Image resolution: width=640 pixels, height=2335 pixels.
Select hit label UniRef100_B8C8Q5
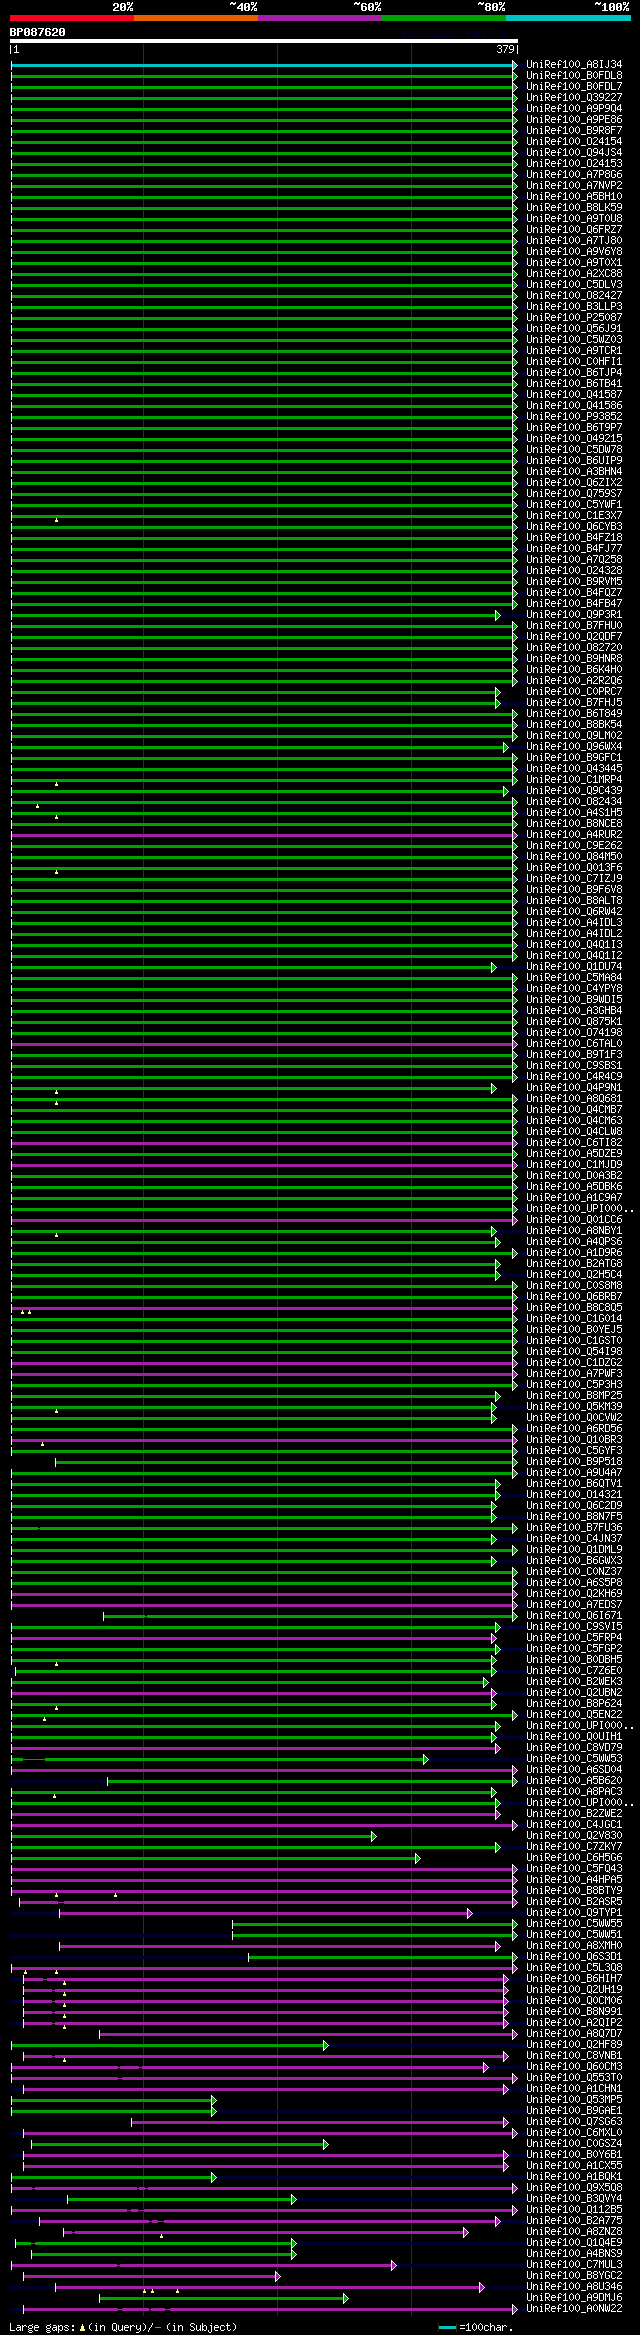coord(574,1308)
